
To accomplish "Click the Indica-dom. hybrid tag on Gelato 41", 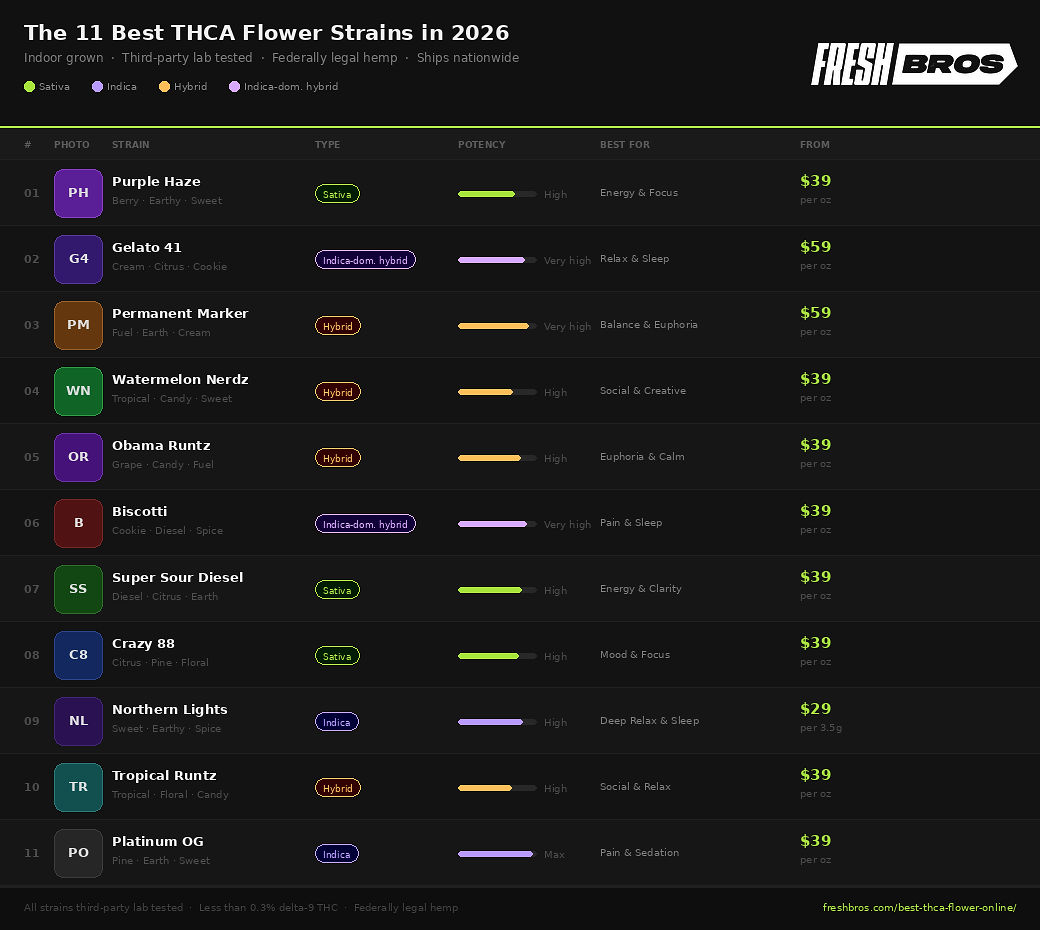I will click(x=365, y=259).
